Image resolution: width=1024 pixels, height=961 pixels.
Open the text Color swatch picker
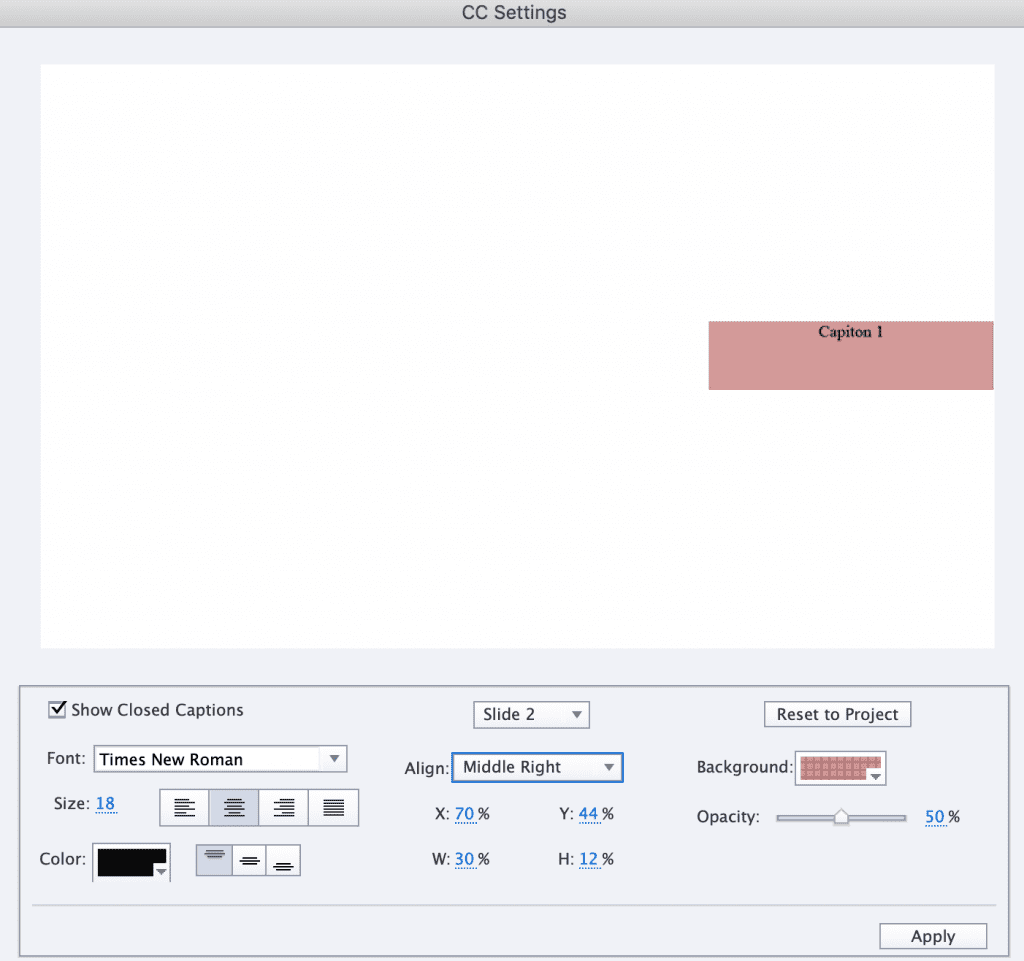click(x=131, y=862)
